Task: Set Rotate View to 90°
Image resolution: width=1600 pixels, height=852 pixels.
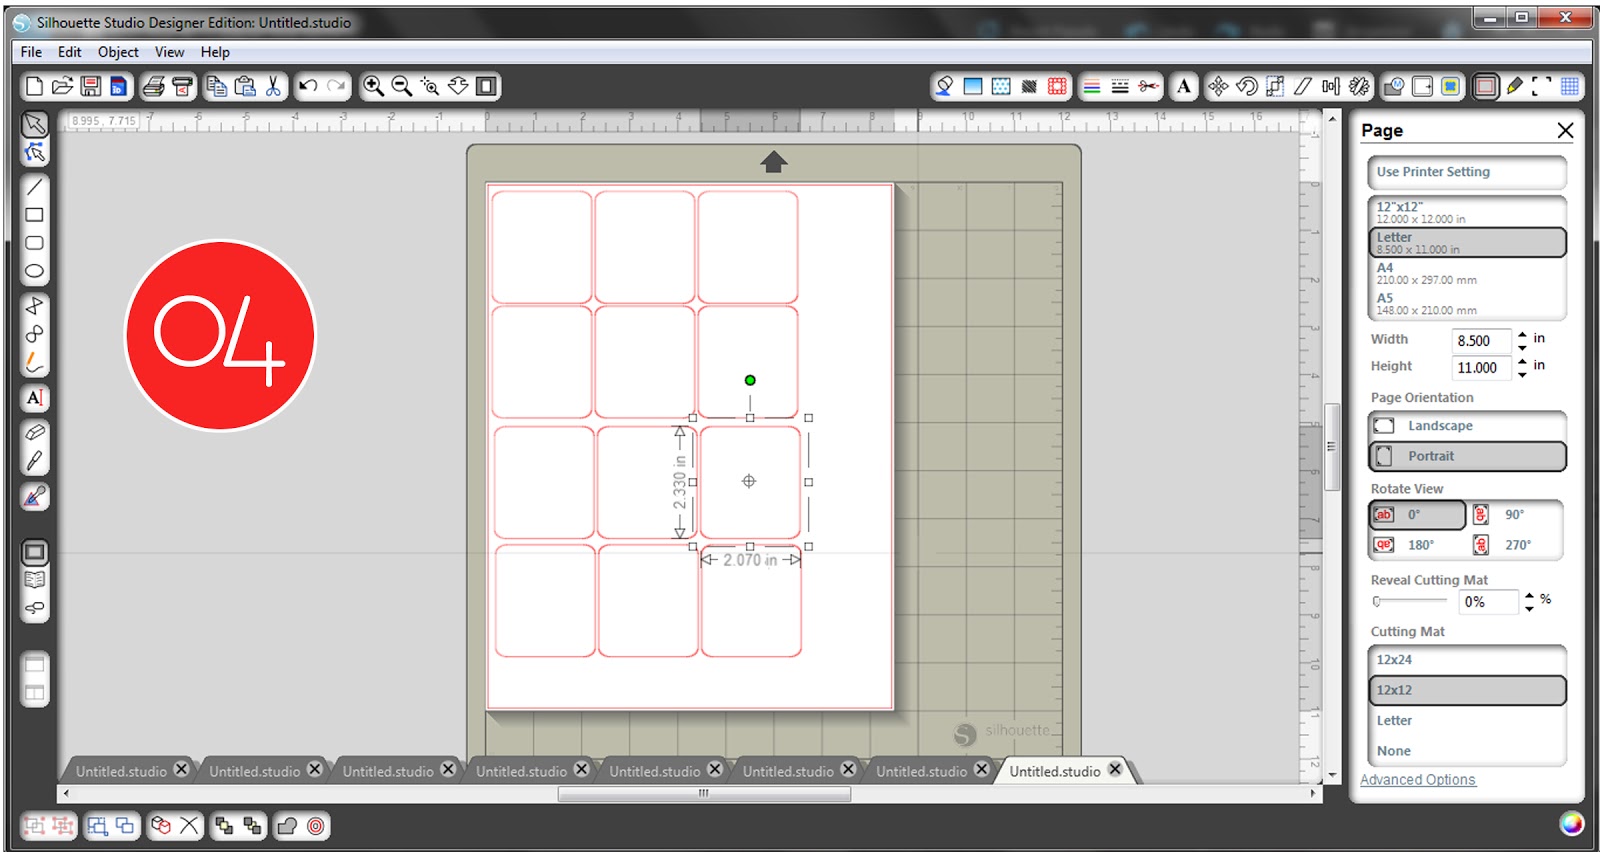Action: [1515, 515]
